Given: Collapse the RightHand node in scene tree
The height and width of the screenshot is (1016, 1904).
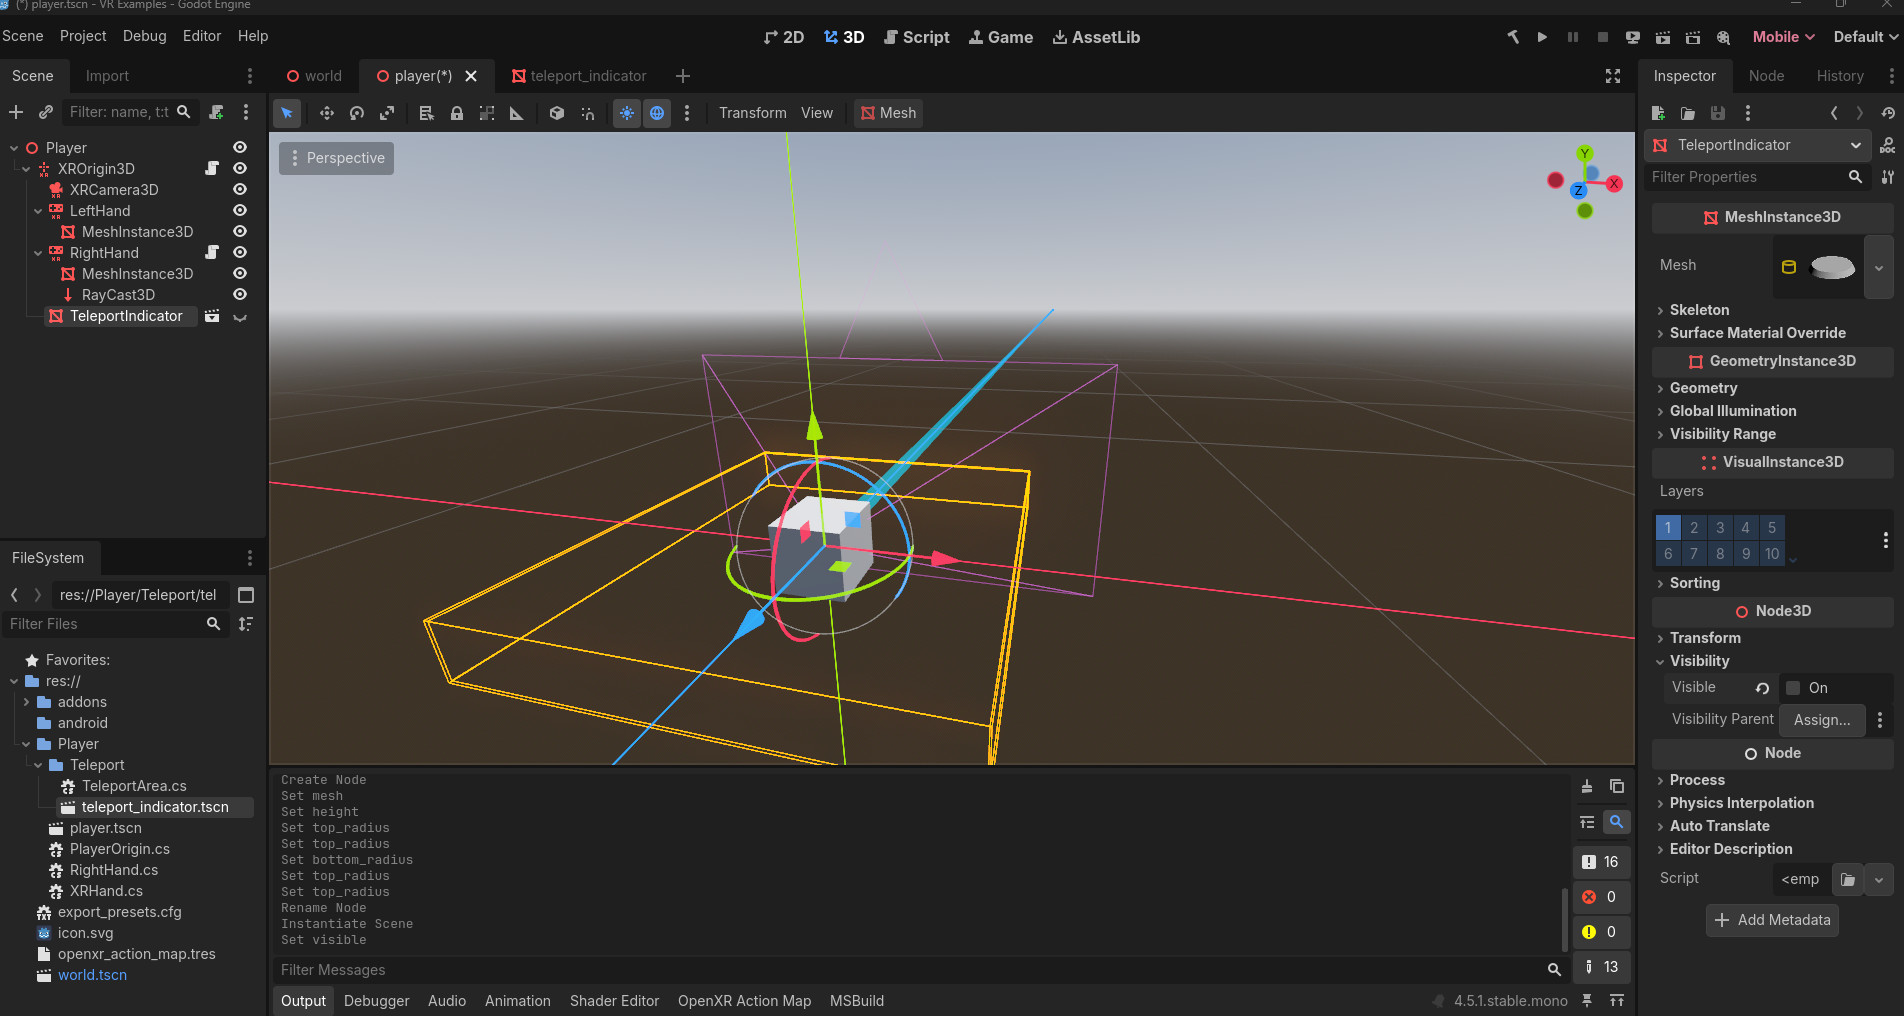Looking at the screenshot, I should click(38, 253).
